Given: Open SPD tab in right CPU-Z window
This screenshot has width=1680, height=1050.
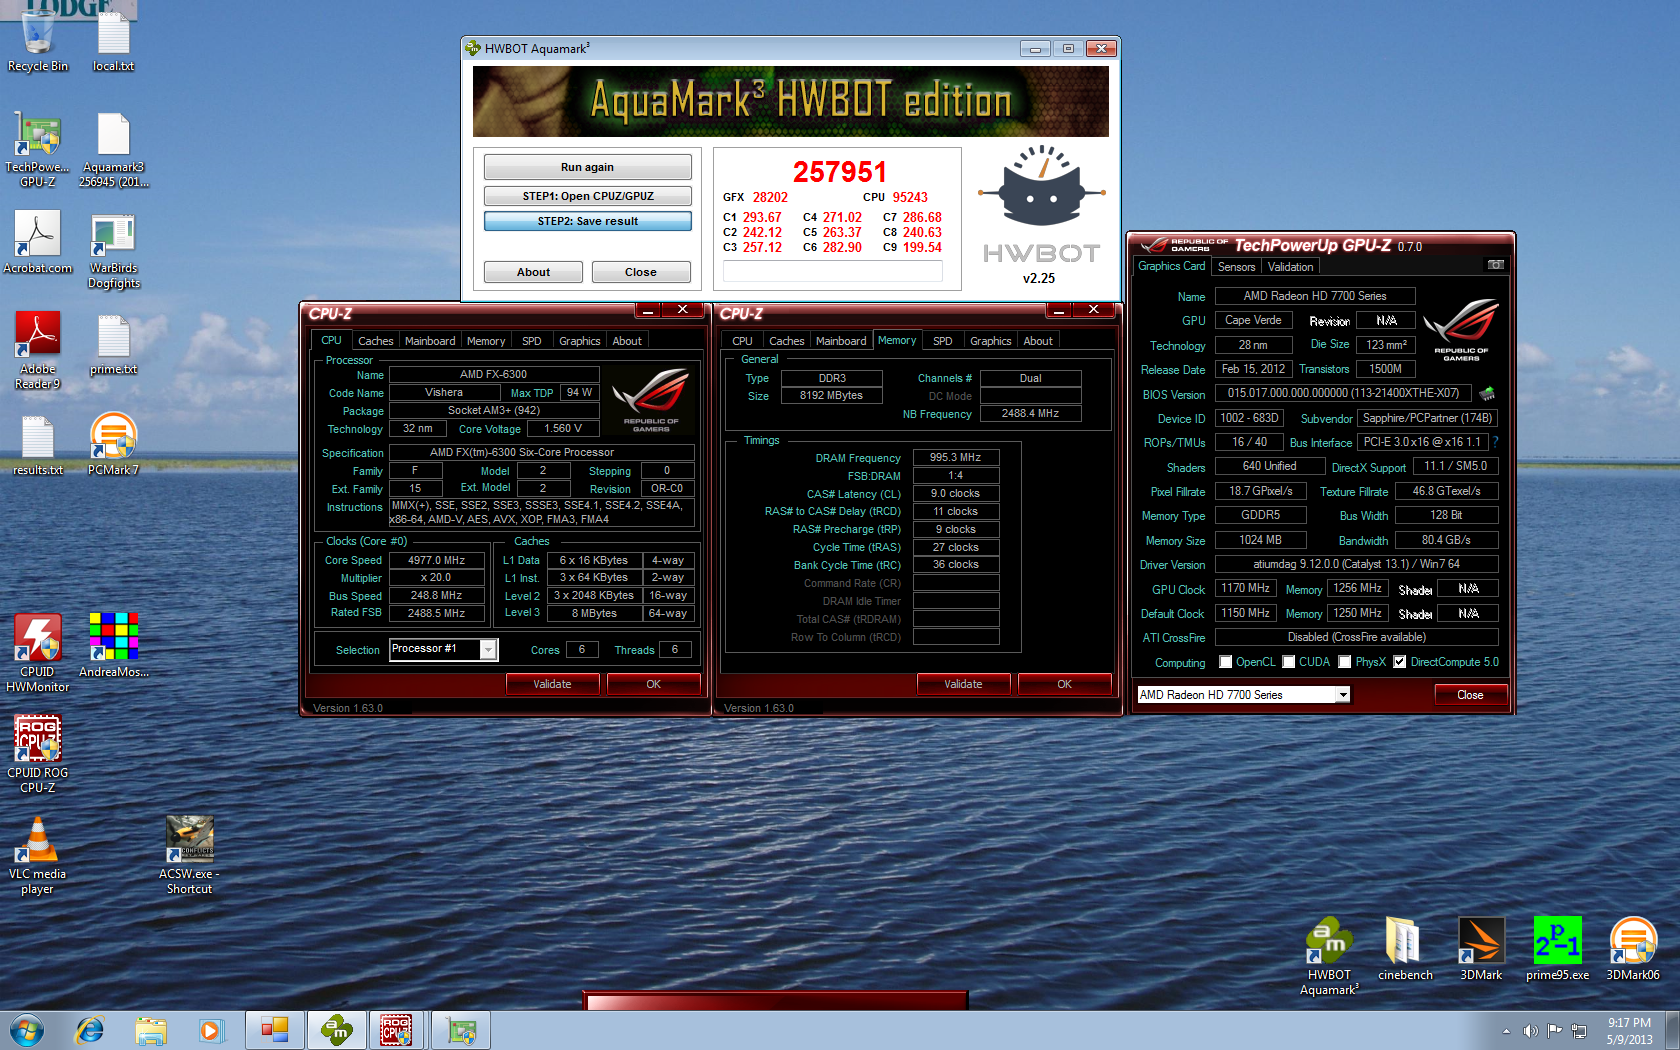Looking at the screenshot, I should [x=942, y=341].
